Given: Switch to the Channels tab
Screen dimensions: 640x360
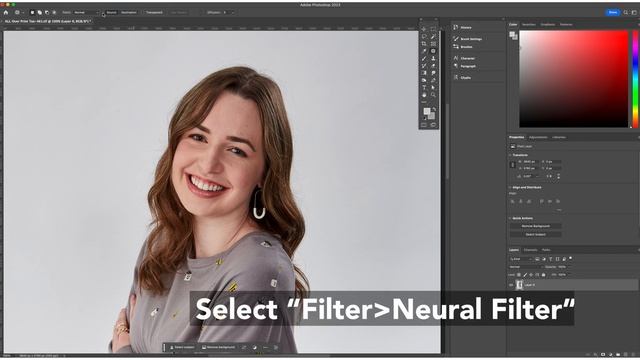Looking at the screenshot, I should click(531, 250).
